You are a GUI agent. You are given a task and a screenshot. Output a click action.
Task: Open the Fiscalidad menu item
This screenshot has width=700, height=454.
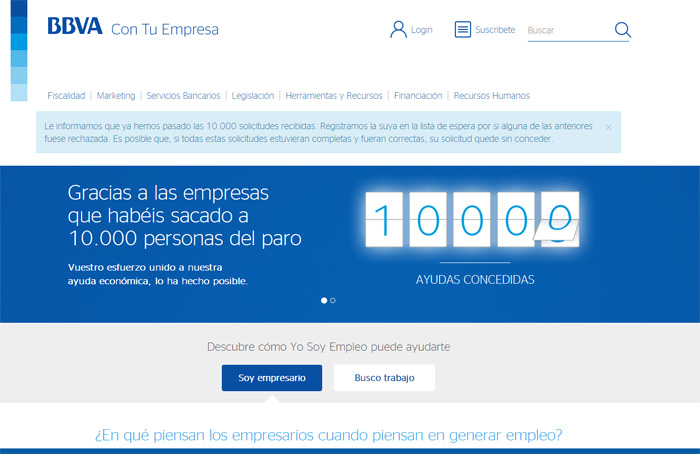tap(66, 96)
